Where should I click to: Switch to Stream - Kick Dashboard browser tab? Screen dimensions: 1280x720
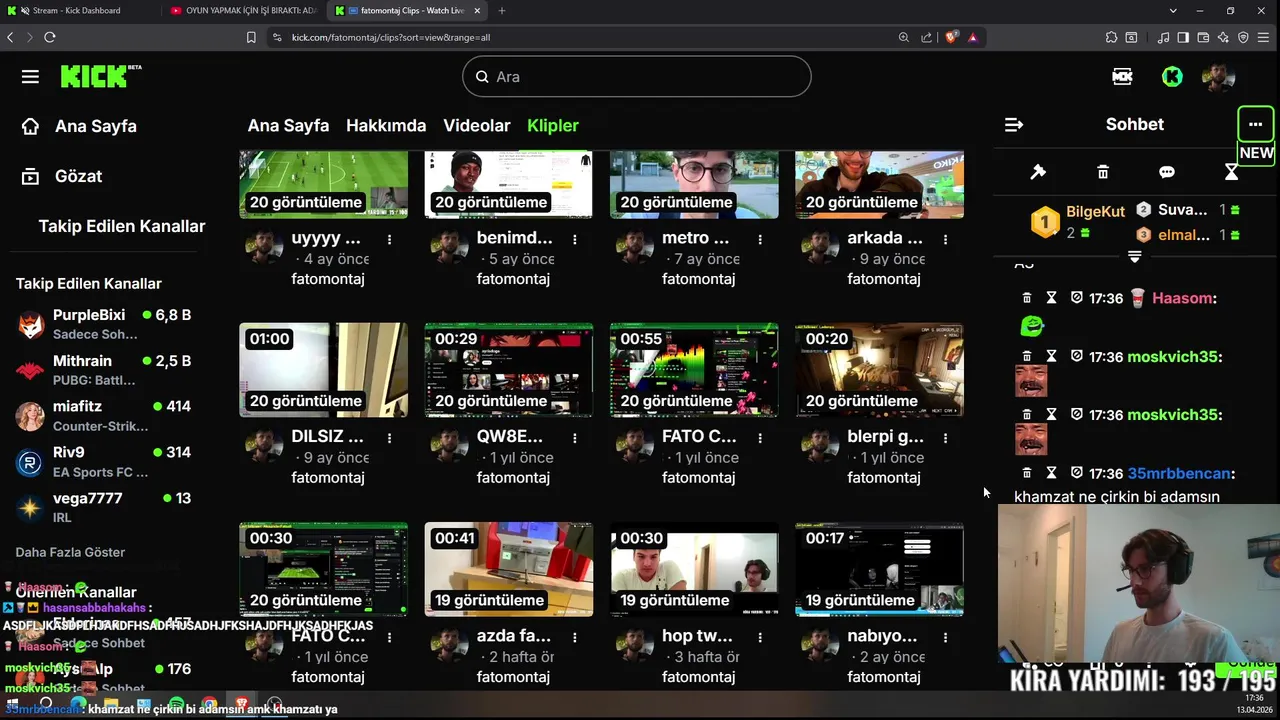[x=75, y=11]
